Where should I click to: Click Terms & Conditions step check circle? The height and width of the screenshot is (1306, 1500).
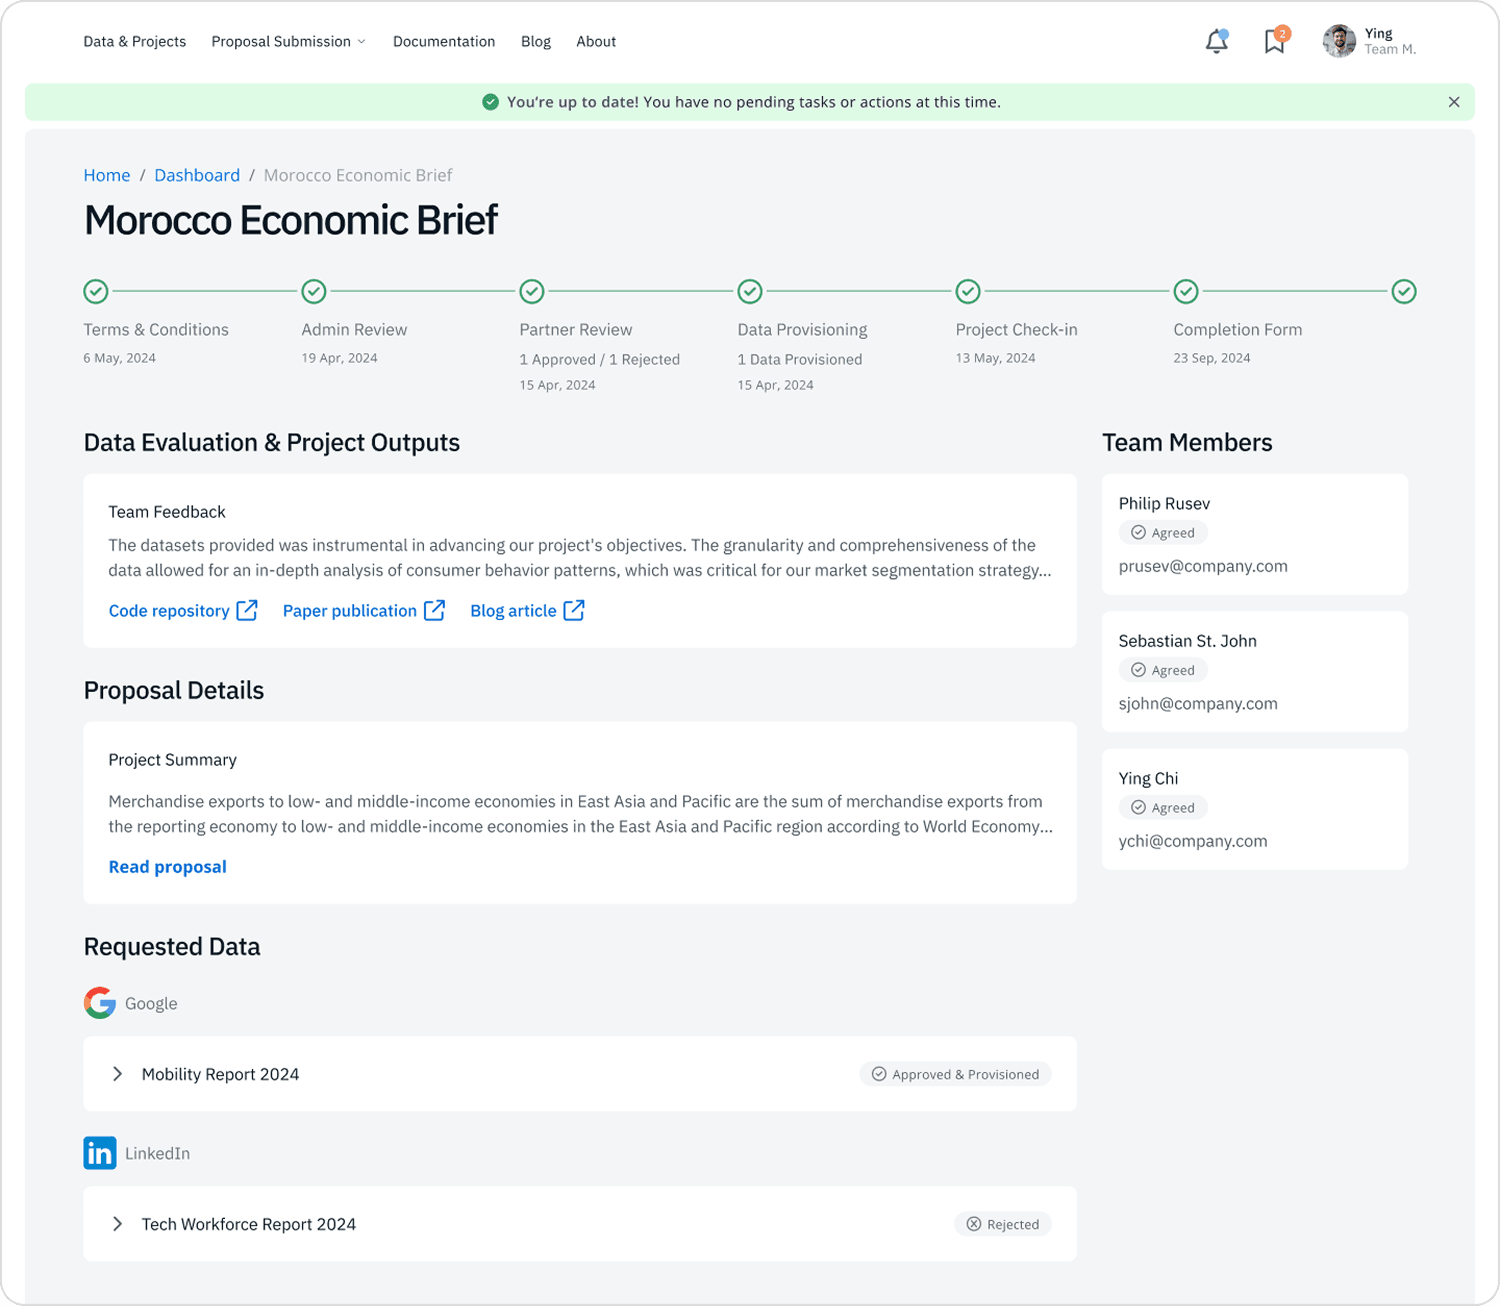click(96, 291)
